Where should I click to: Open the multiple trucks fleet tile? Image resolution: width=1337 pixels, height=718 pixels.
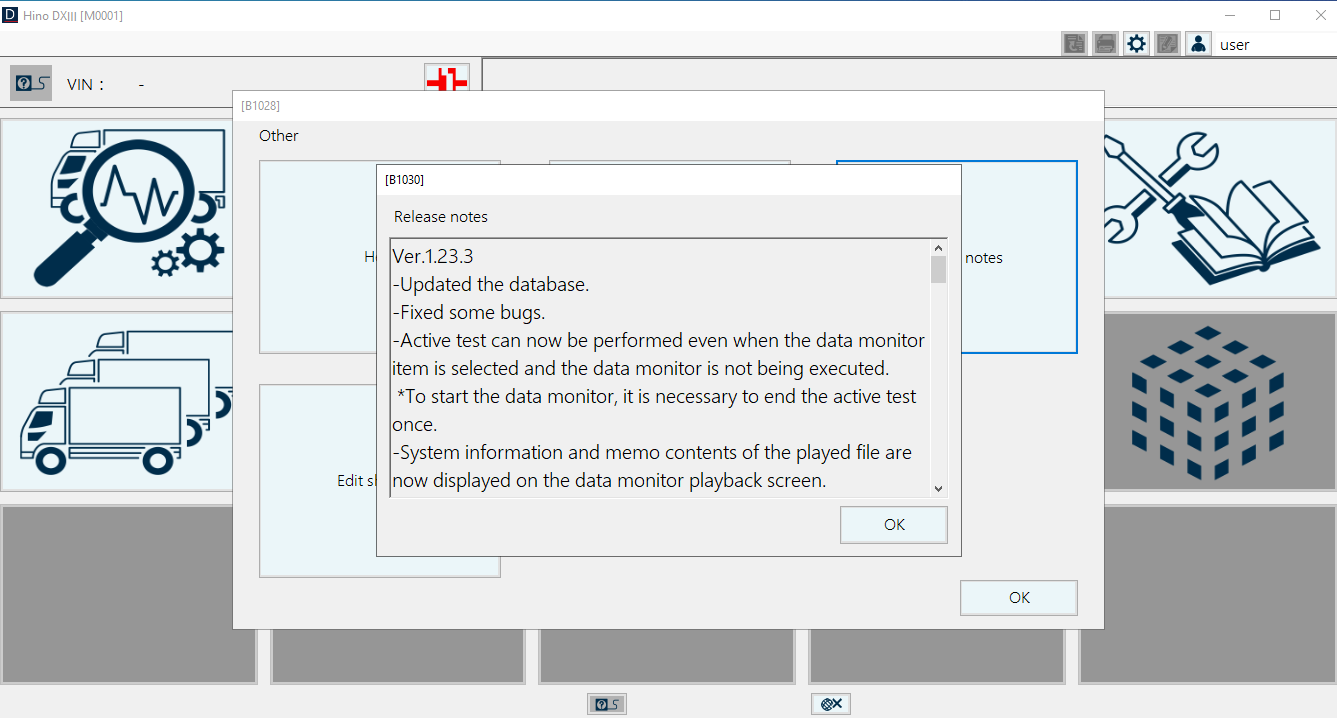(116, 402)
